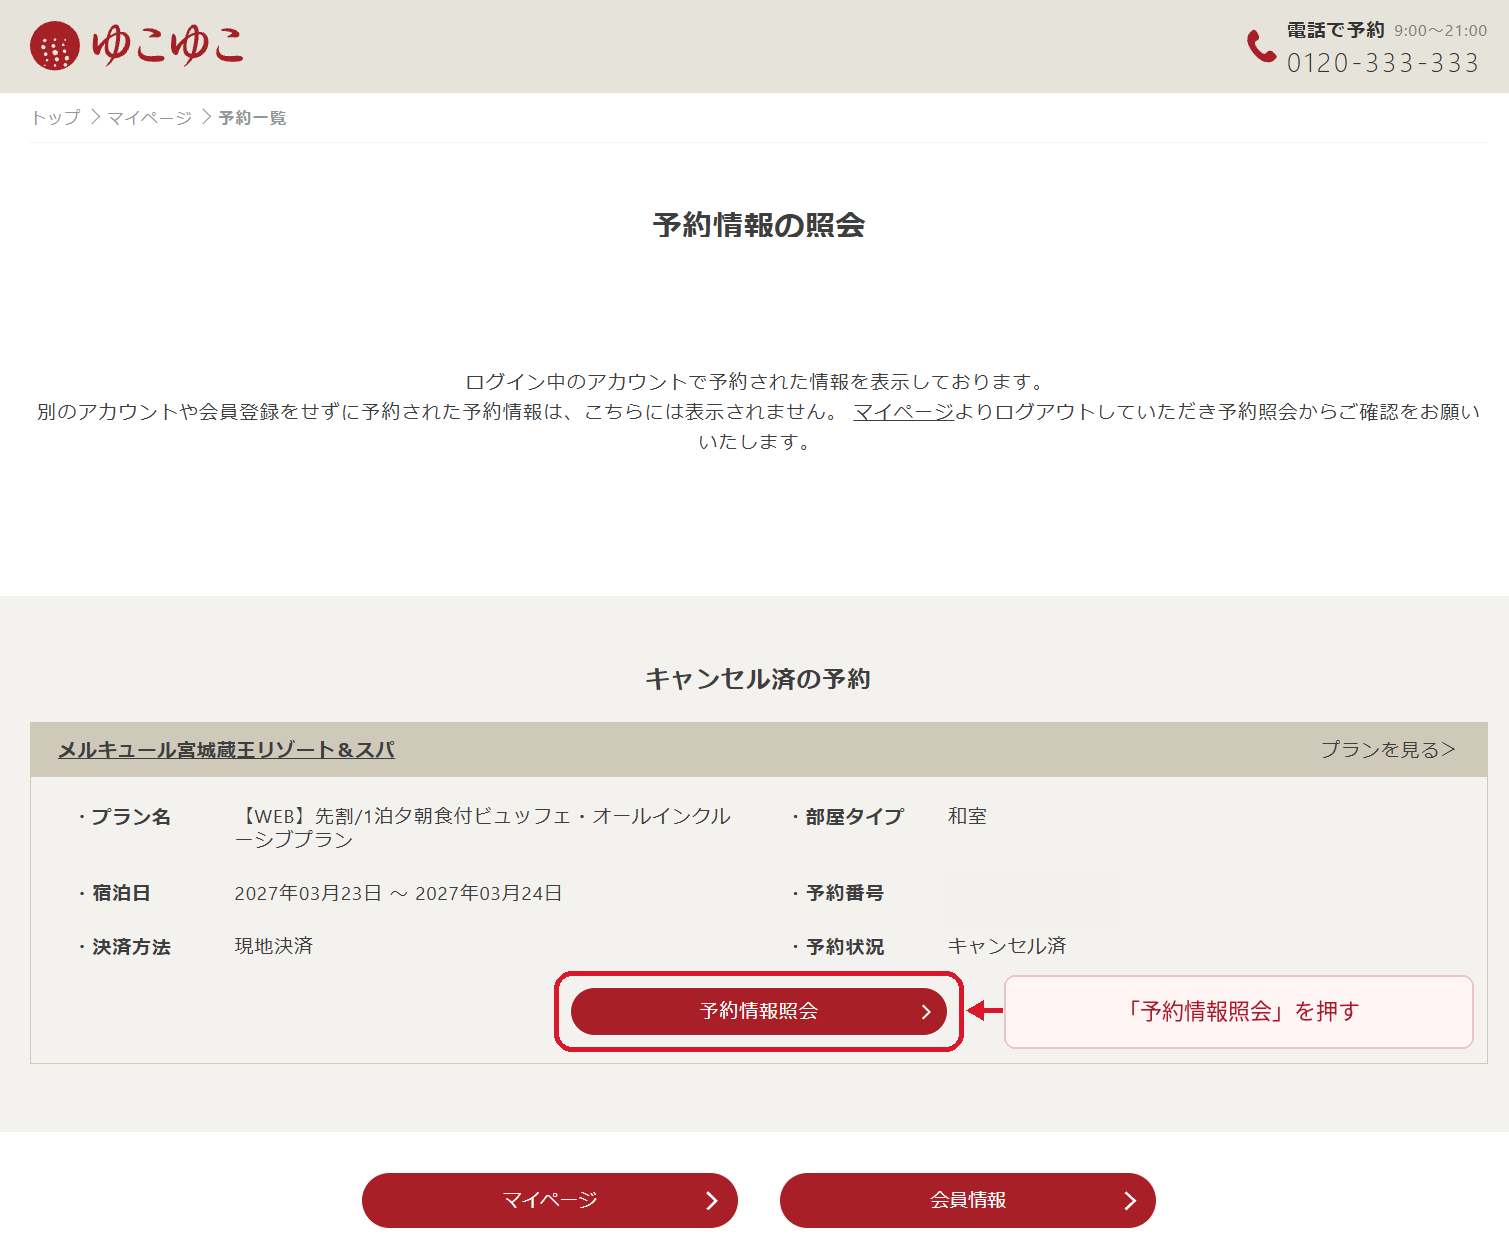Image resolution: width=1509 pixels, height=1239 pixels.
Task: Open the 会員情報 button
Action: (968, 1200)
